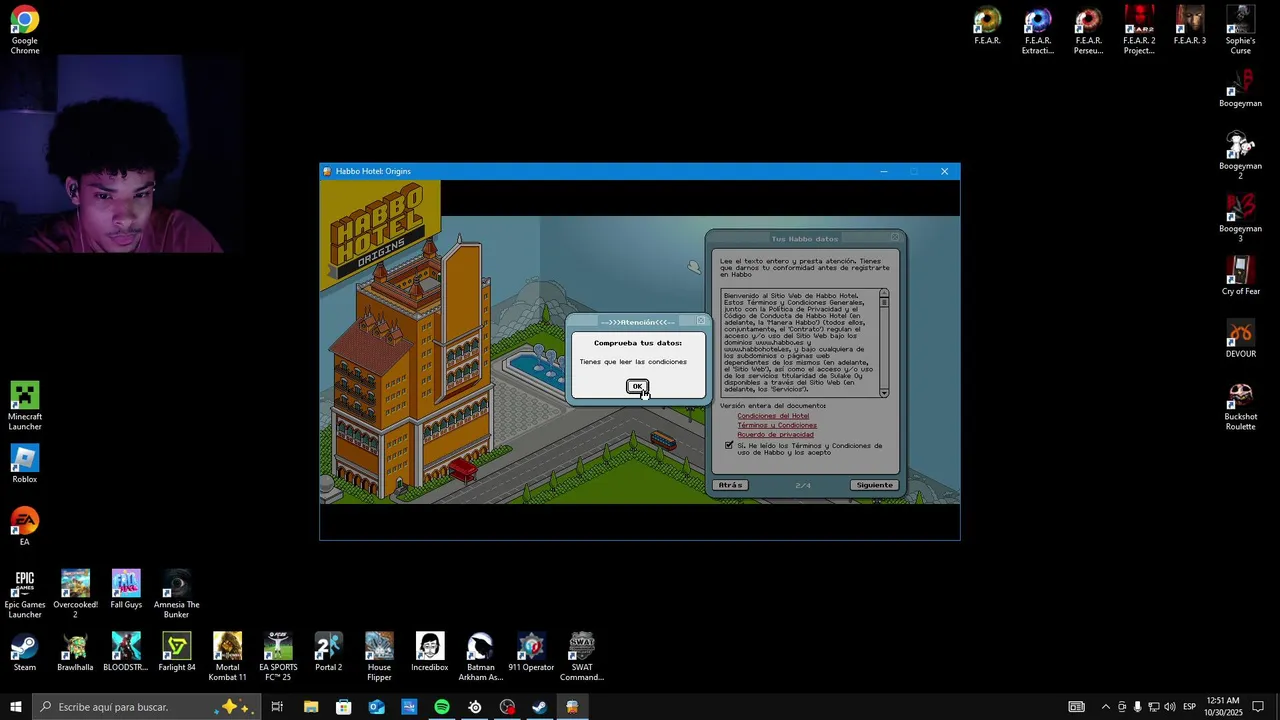Click the Atrás button

pyautogui.click(x=730, y=485)
